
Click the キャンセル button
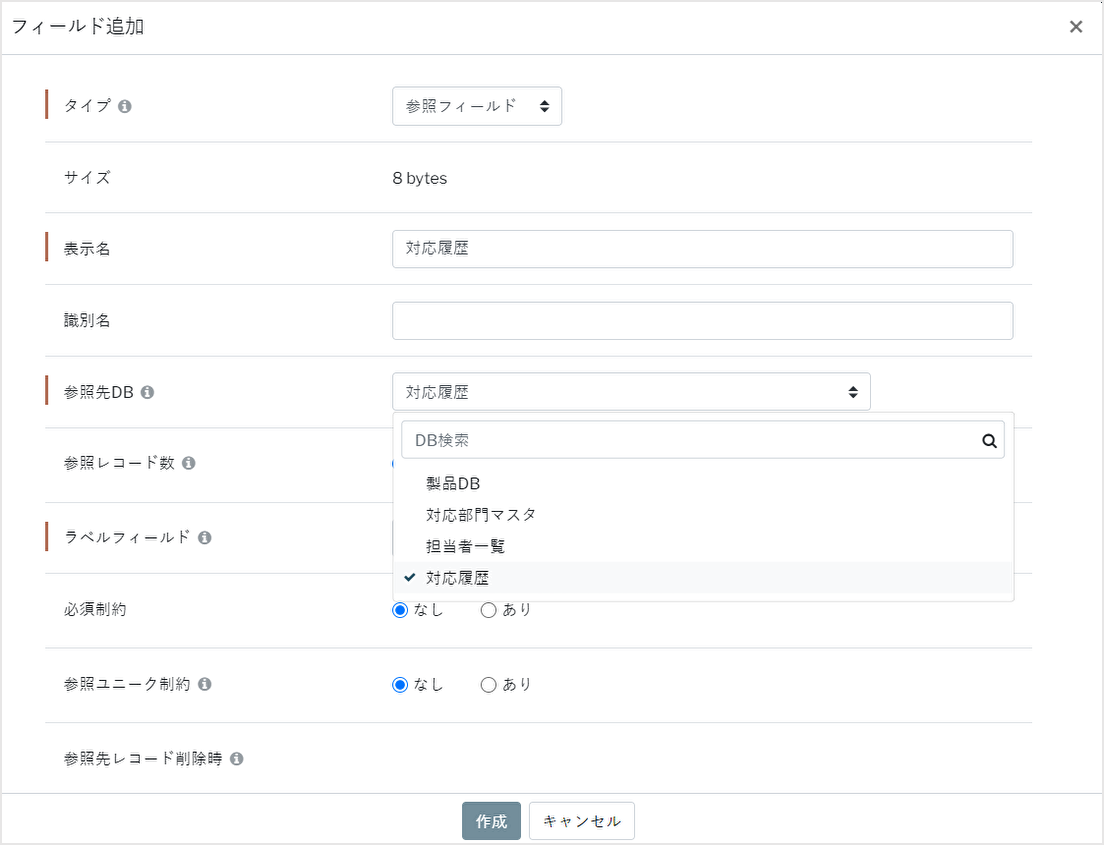click(582, 821)
